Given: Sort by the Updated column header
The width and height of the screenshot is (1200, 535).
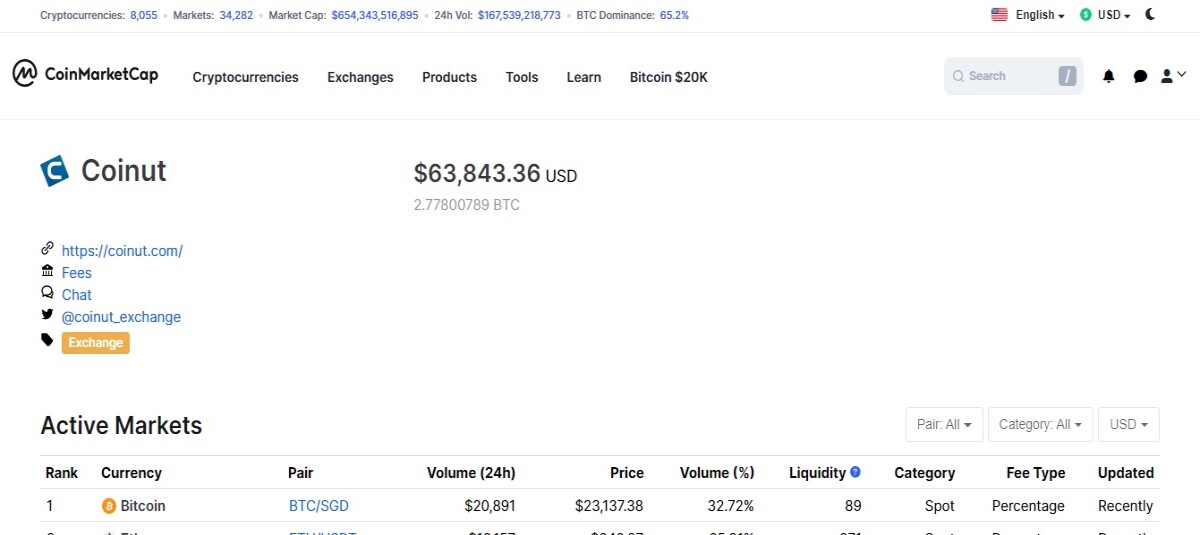Looking at the screenshot, I should click(x=1126, y=473).
